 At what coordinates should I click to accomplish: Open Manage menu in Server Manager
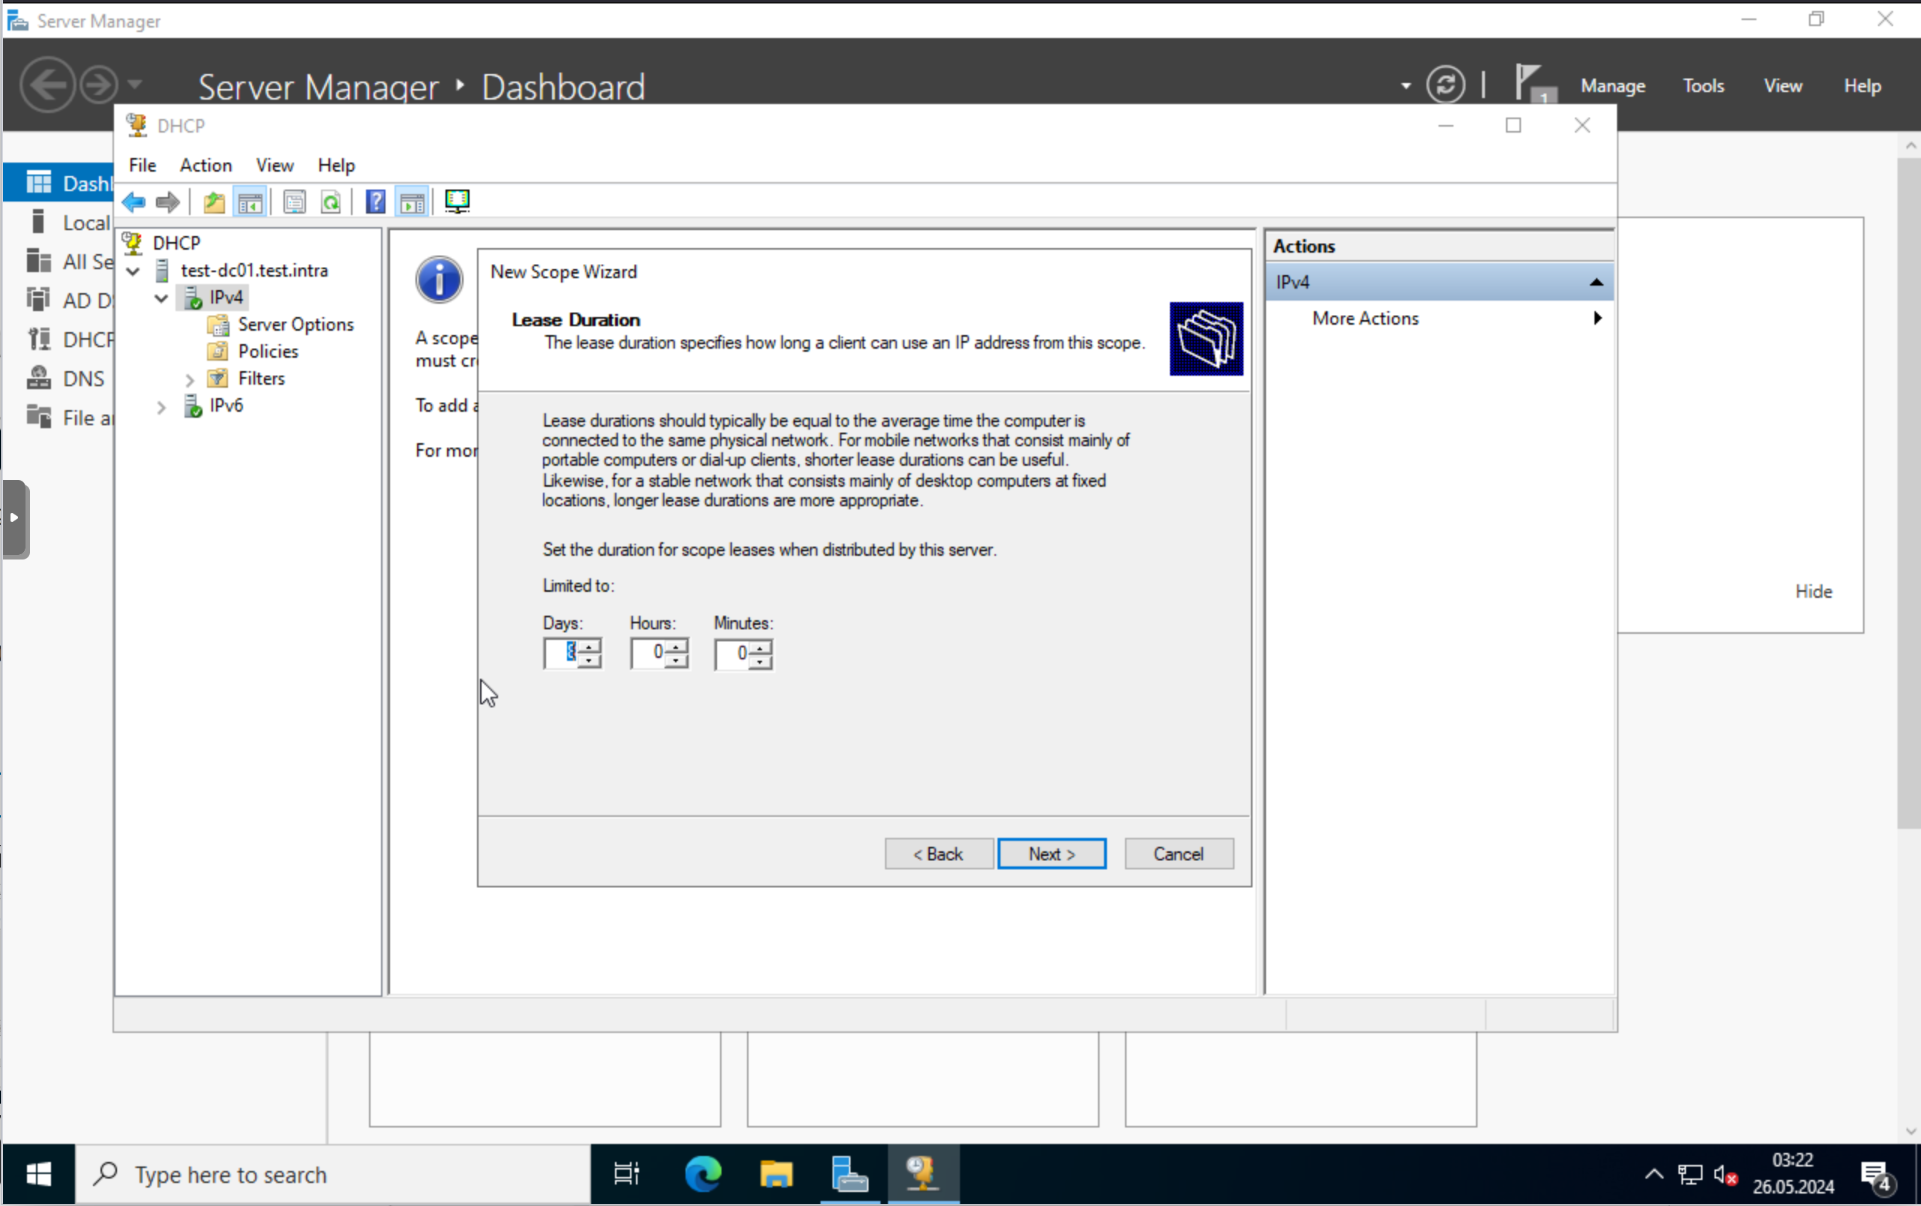coord(1612,86)
